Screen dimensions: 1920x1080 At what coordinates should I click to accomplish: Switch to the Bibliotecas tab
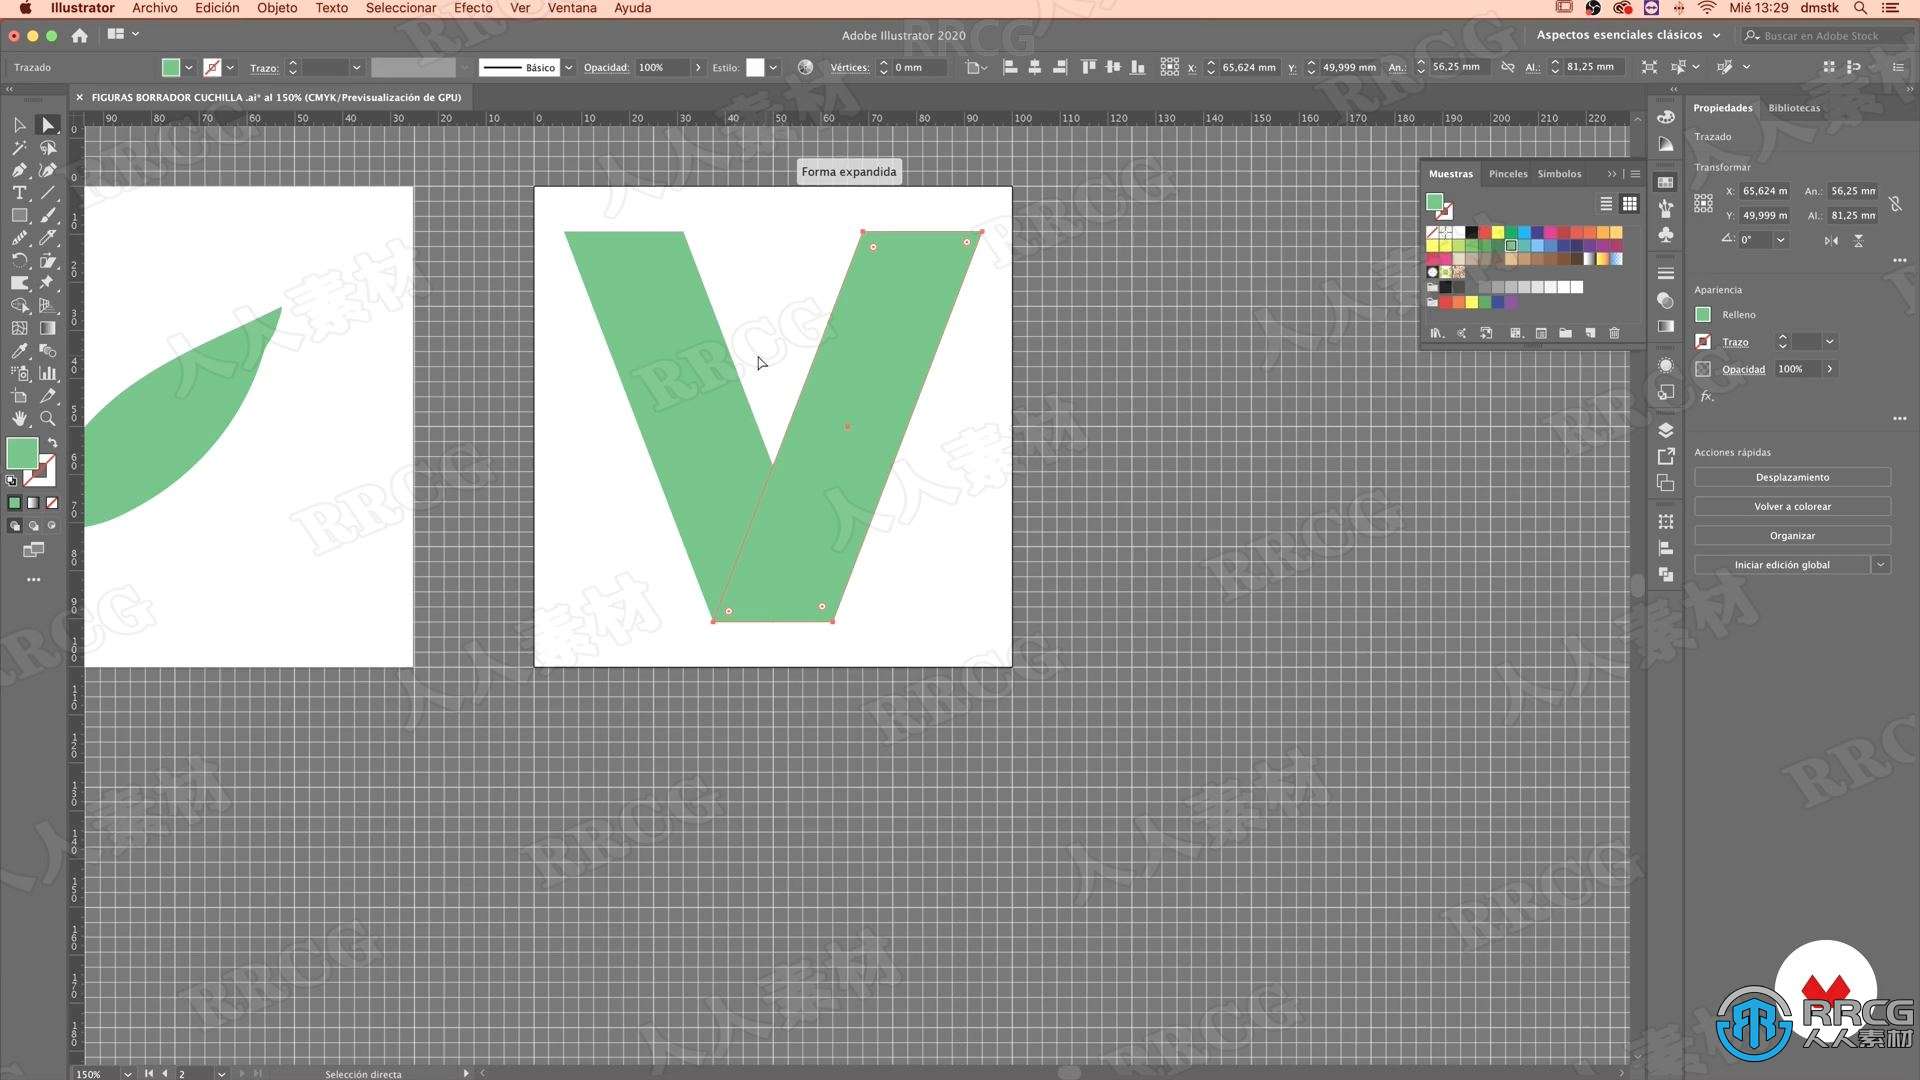[x=1794, y=108]
